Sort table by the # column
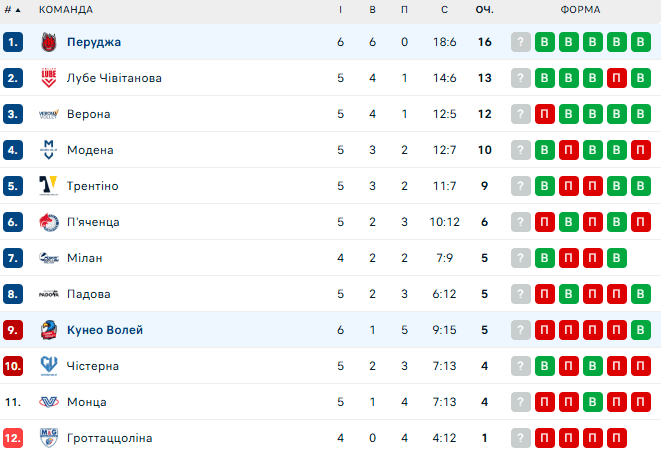 13,10
